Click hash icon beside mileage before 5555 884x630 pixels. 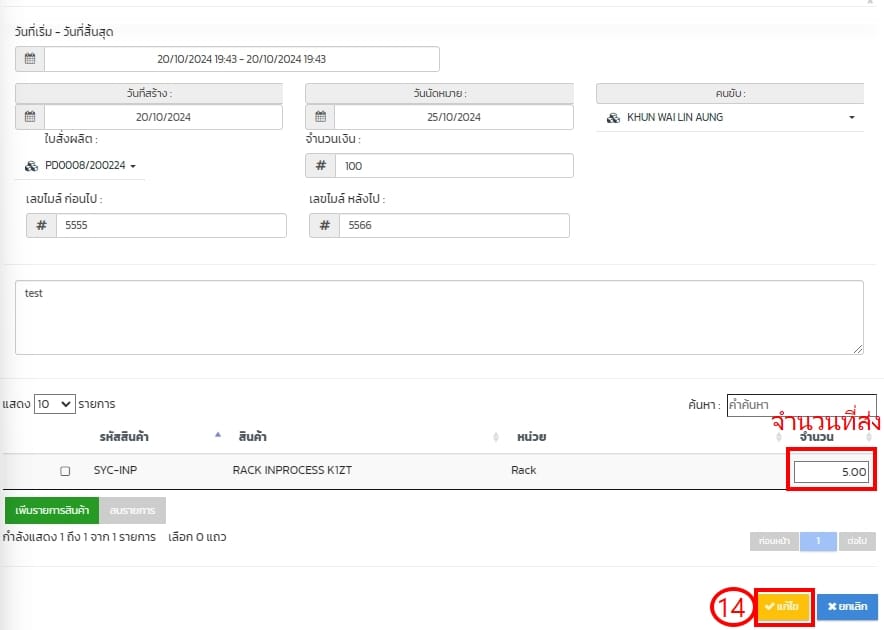tap(41, 226)
